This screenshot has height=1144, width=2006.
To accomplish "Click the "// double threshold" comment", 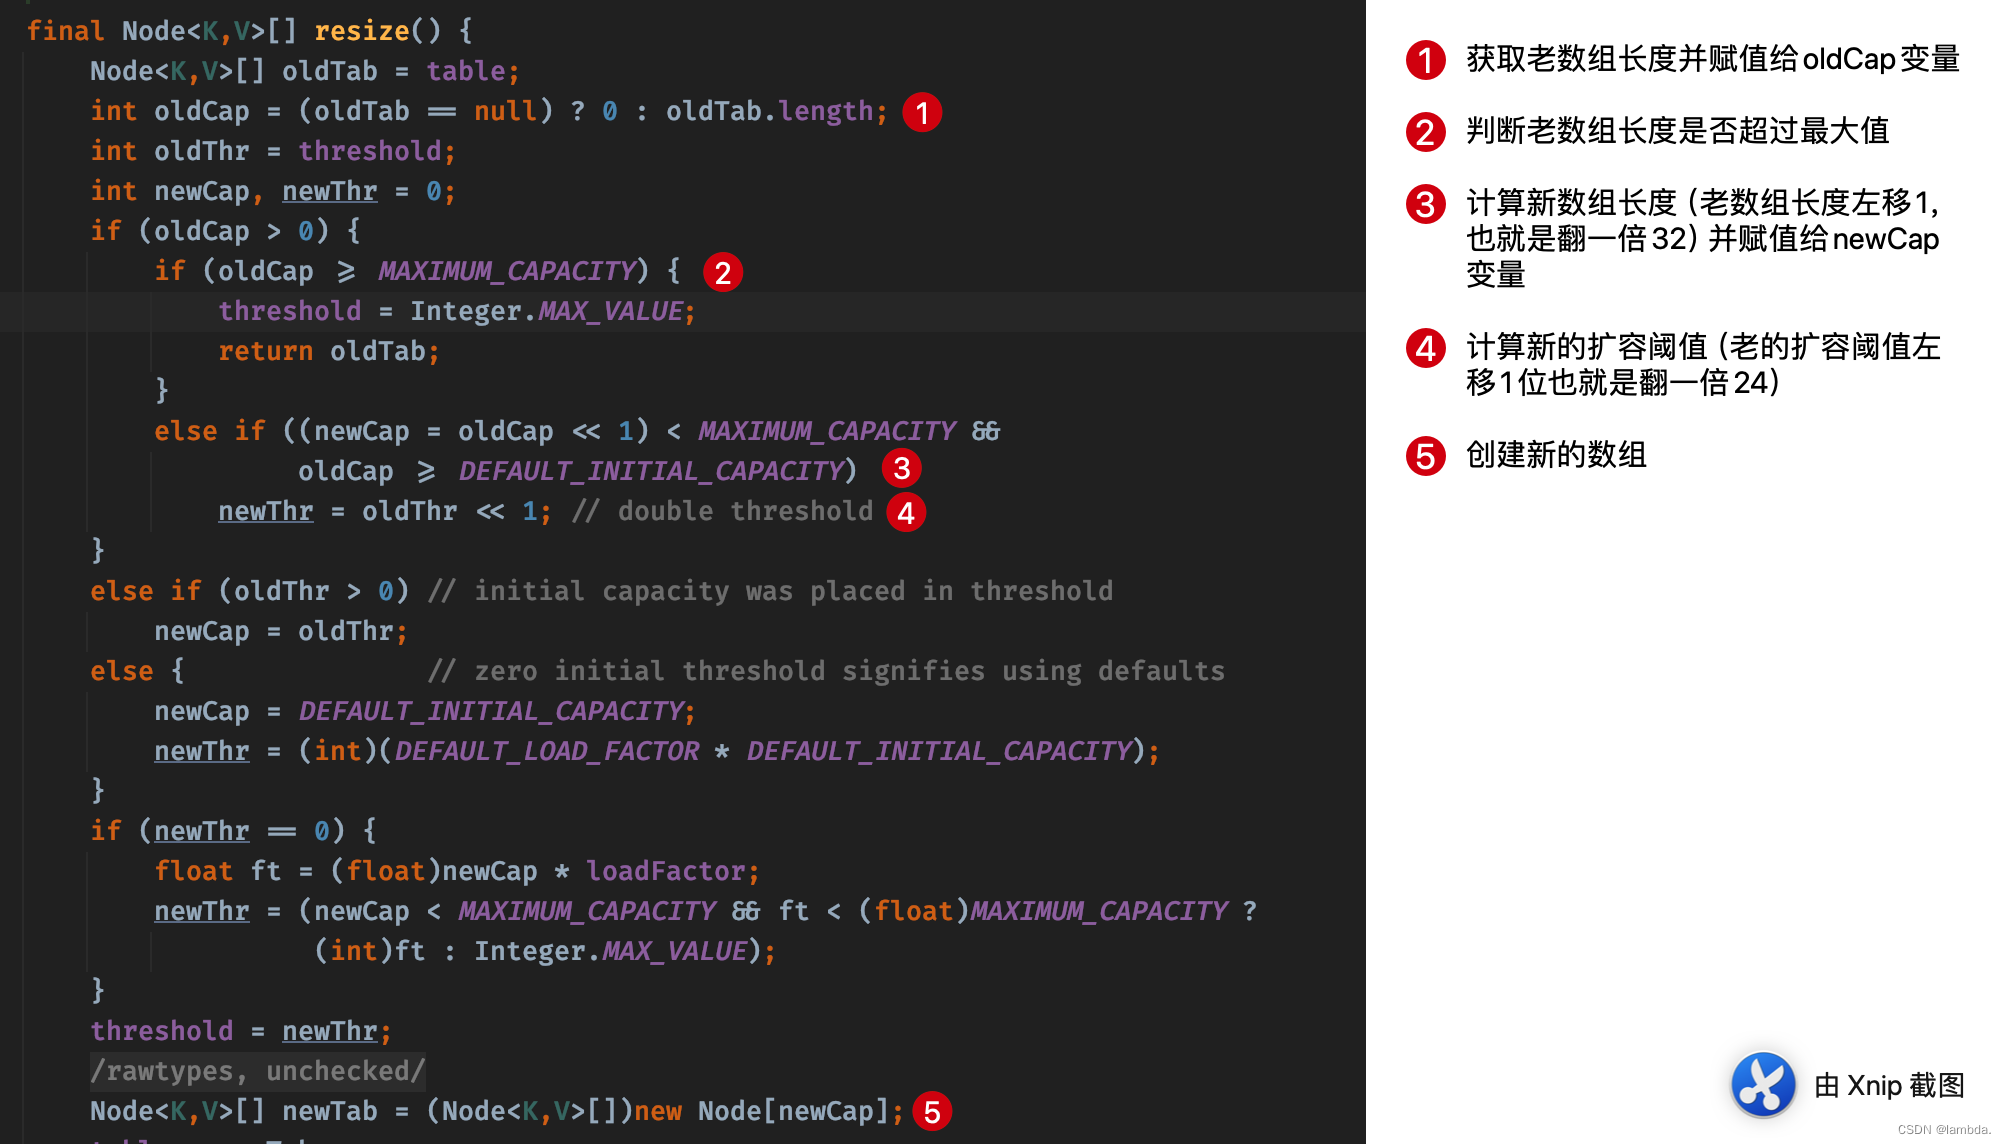I will pos(722,511).
